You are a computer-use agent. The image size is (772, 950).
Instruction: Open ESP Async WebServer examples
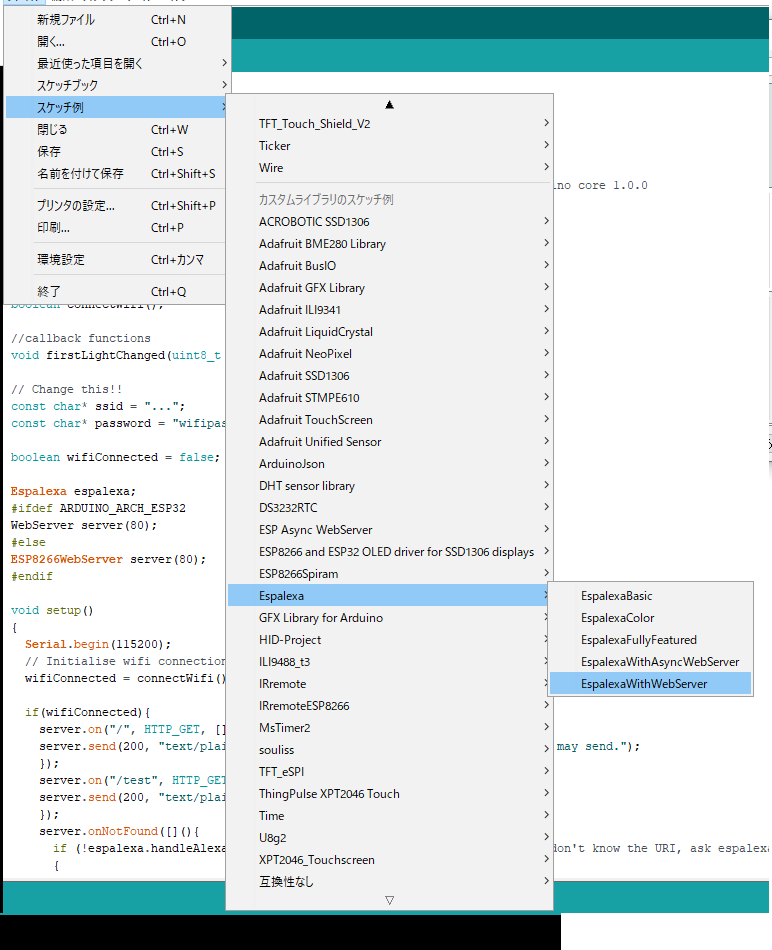point(390,530)
